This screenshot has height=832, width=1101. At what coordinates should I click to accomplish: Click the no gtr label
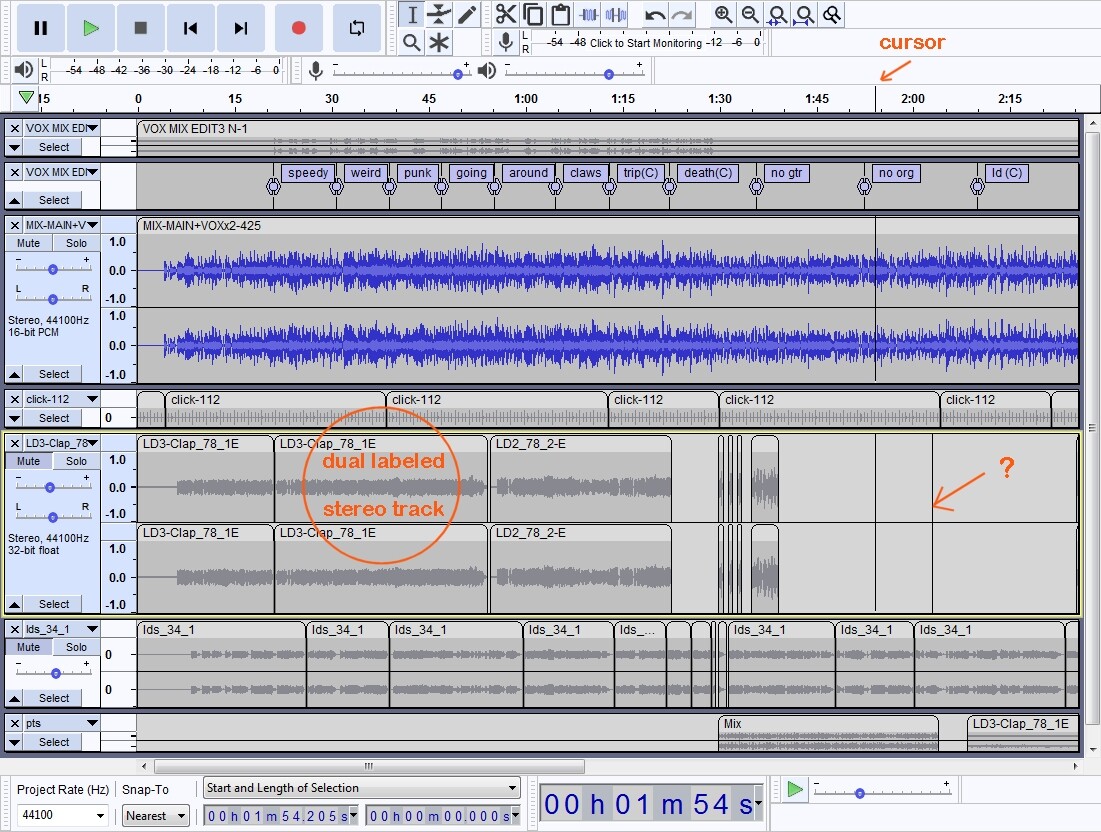pos(786,173)
